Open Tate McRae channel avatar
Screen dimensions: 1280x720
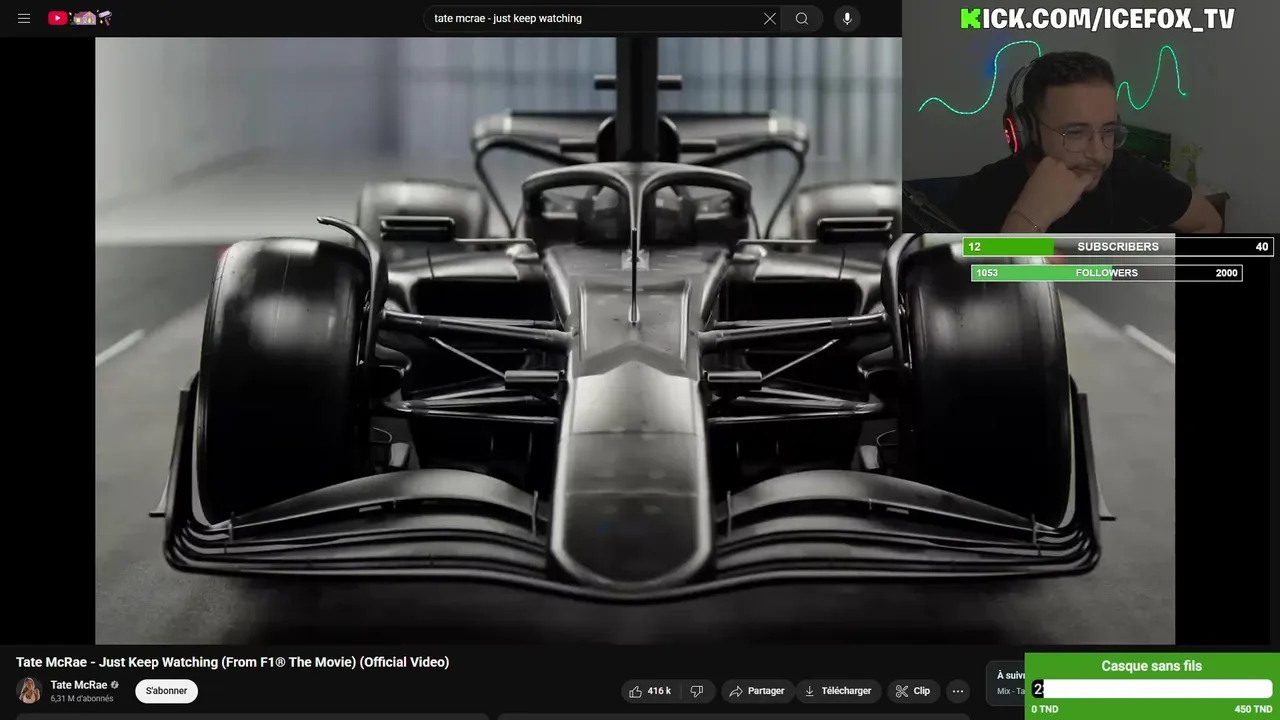[29, 691]
